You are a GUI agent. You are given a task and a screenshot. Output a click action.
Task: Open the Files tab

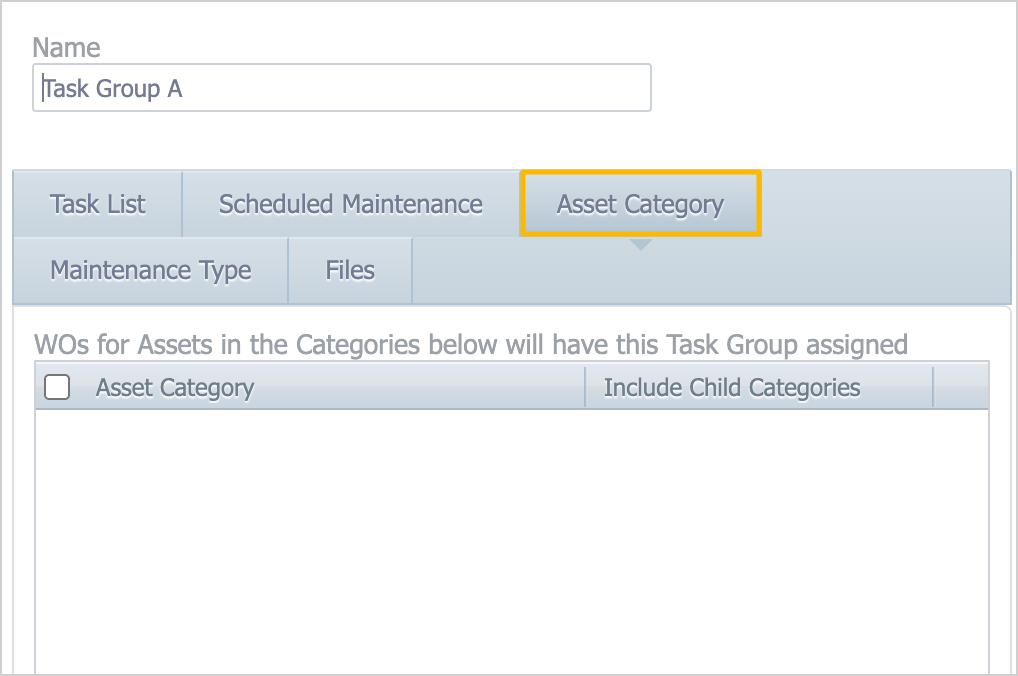(350, 270)
